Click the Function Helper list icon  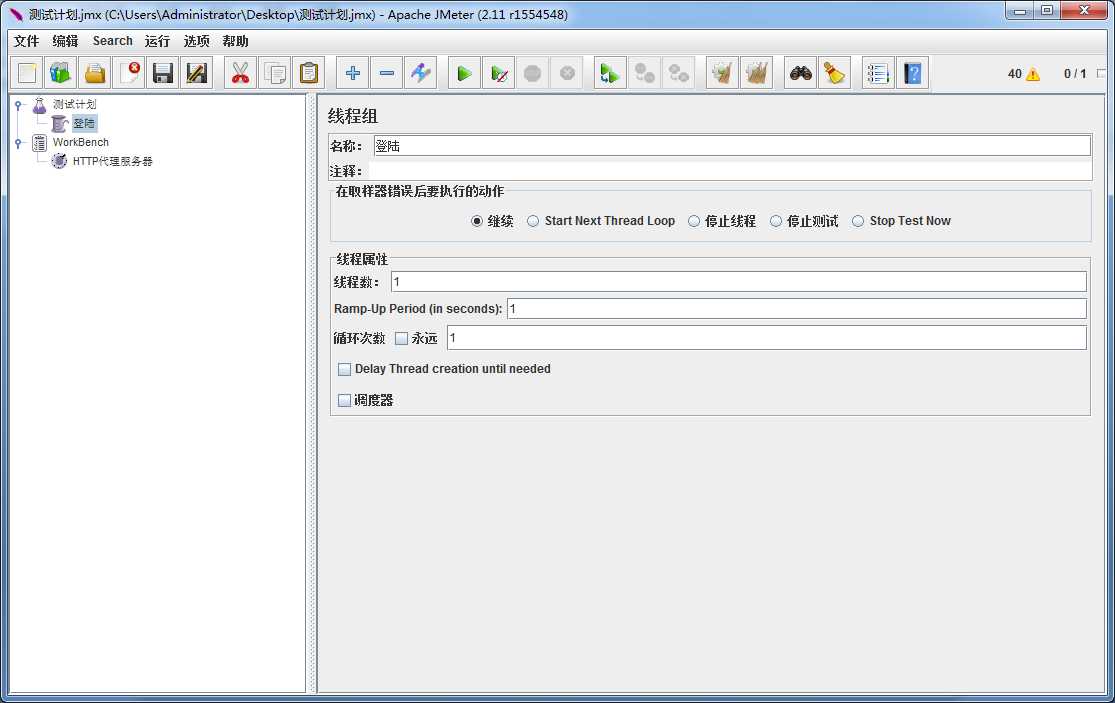[x=878, y=73]
